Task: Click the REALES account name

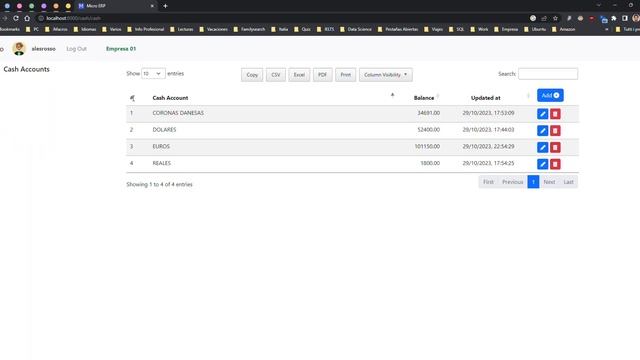Action: pyautogui.click(x=162, y=163)
